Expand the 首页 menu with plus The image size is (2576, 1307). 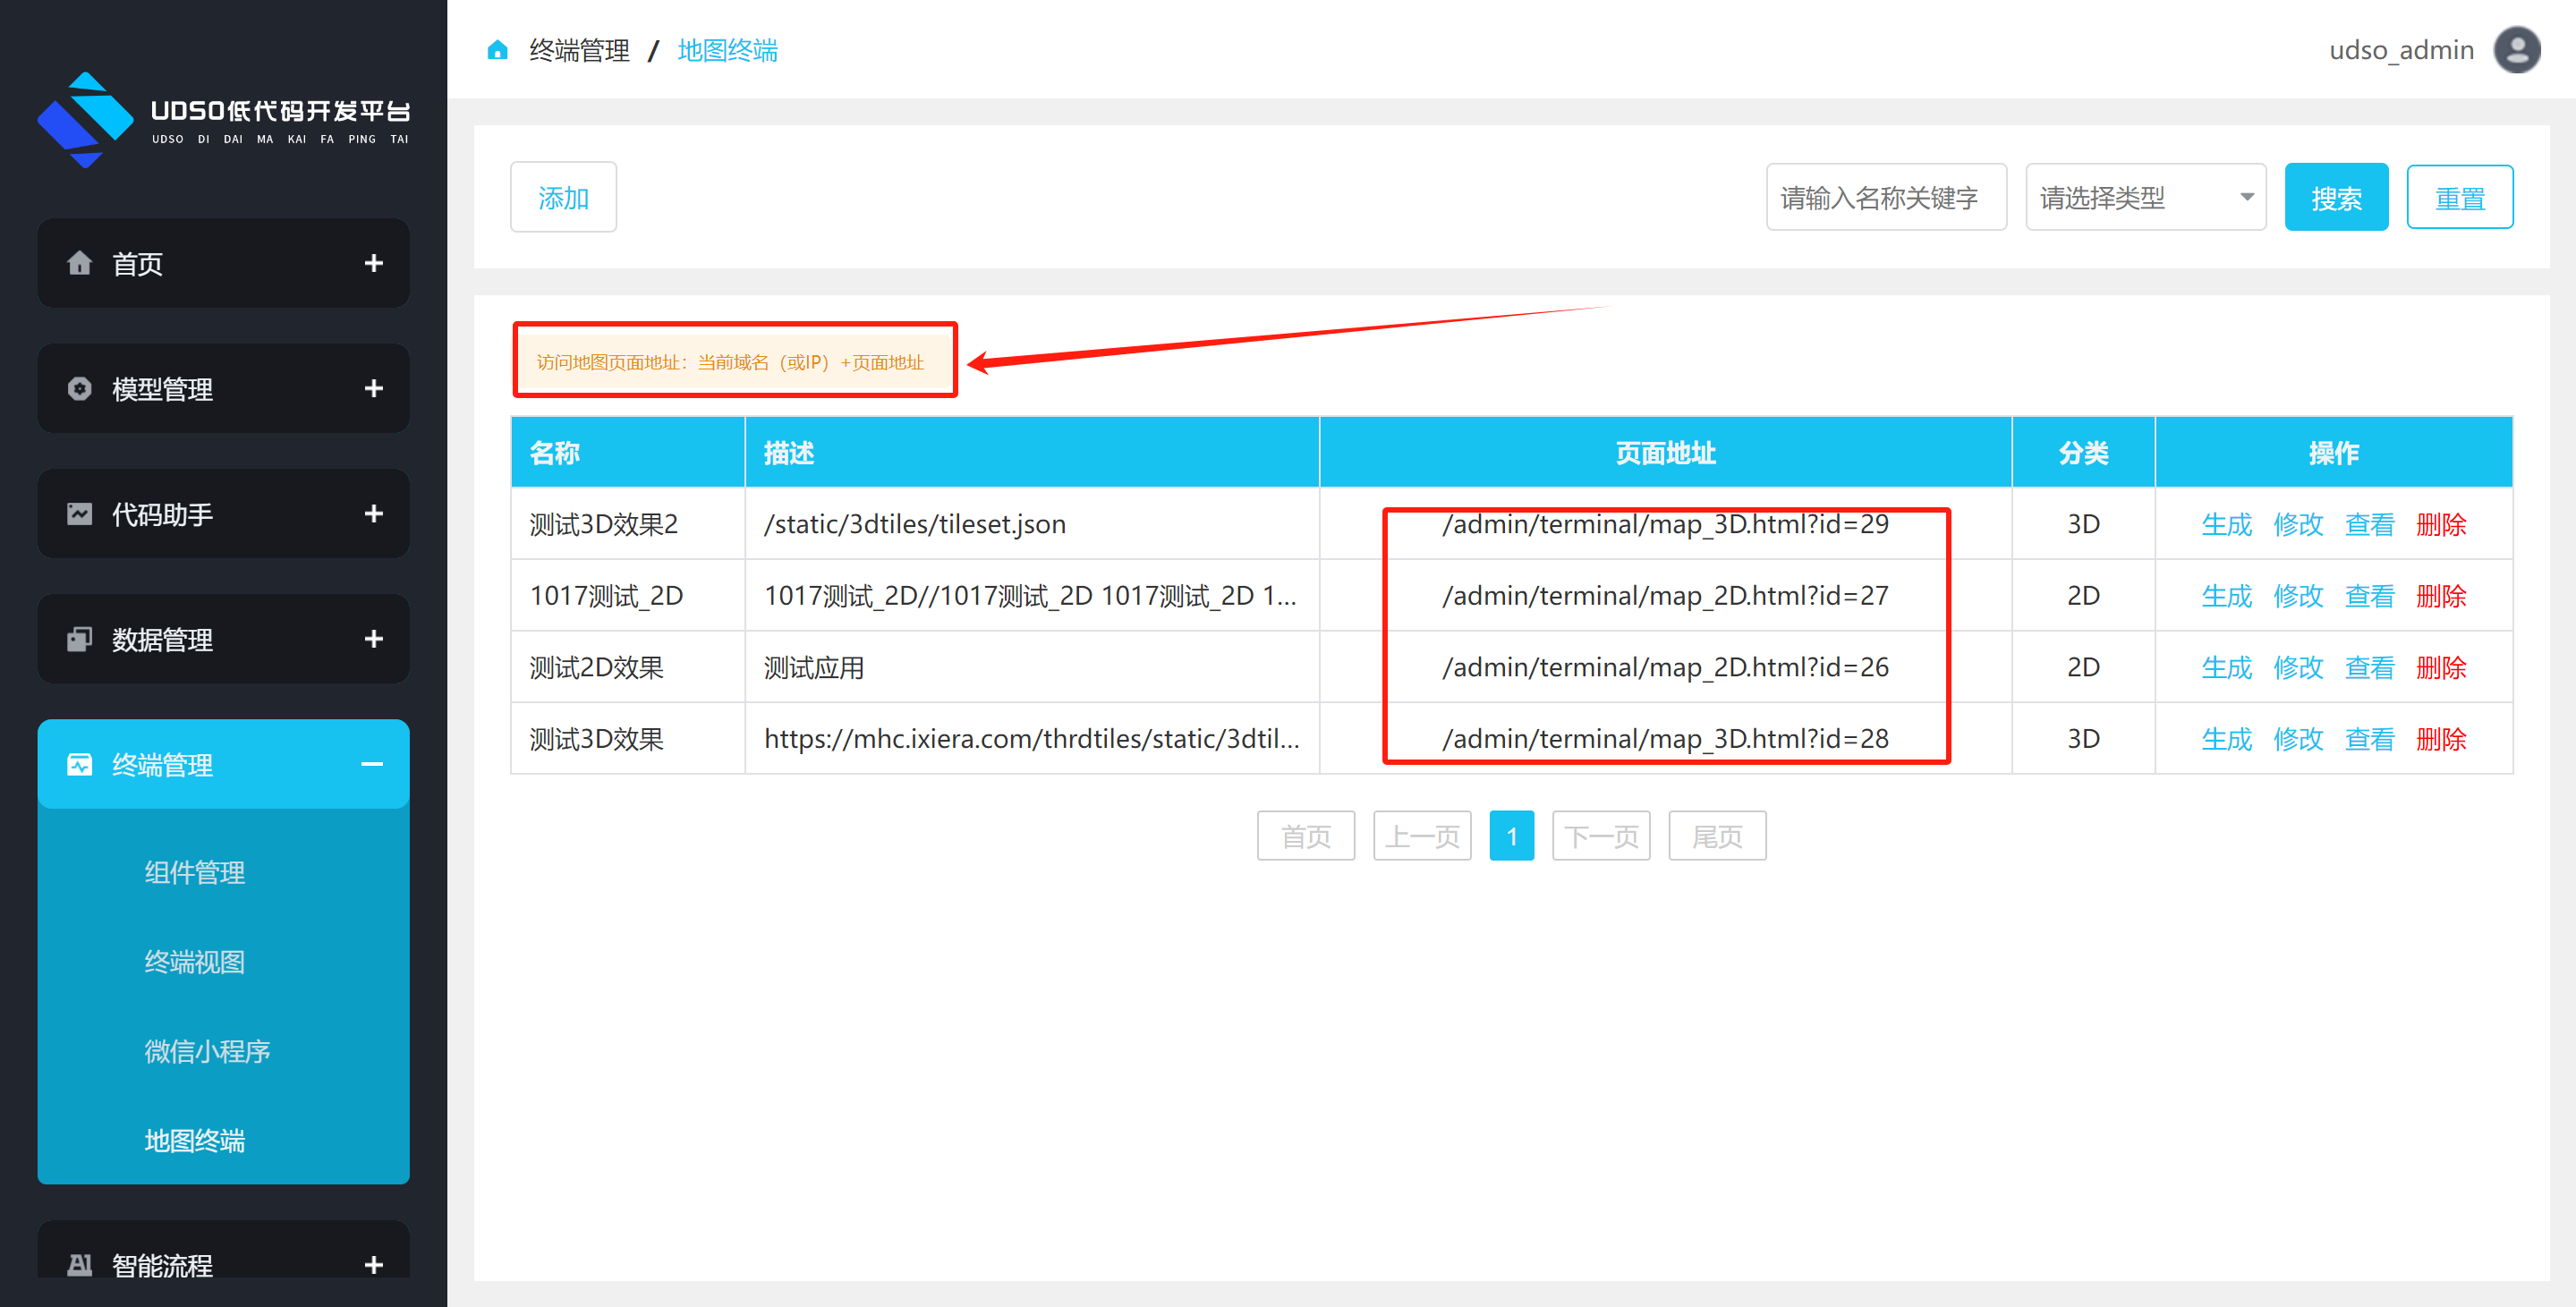click(373, 263)
